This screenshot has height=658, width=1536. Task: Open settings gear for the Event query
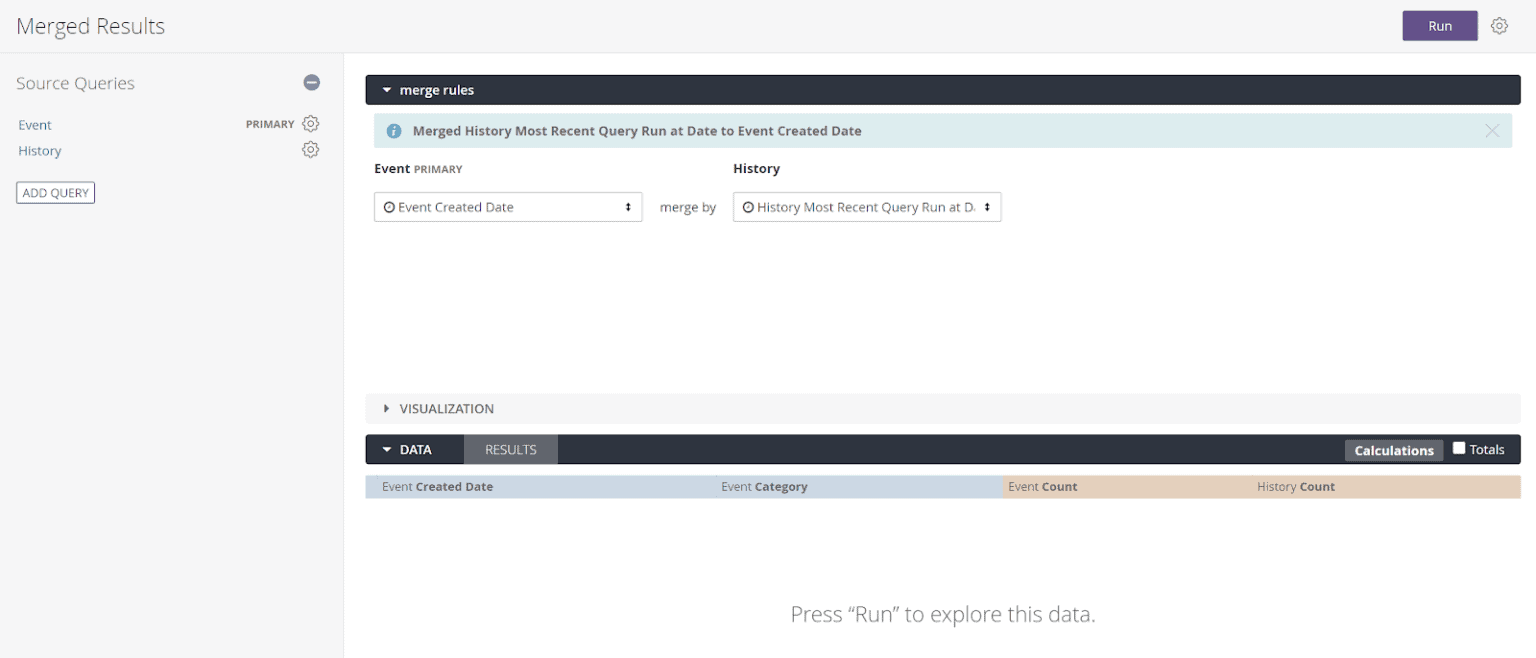click(310, 123)
